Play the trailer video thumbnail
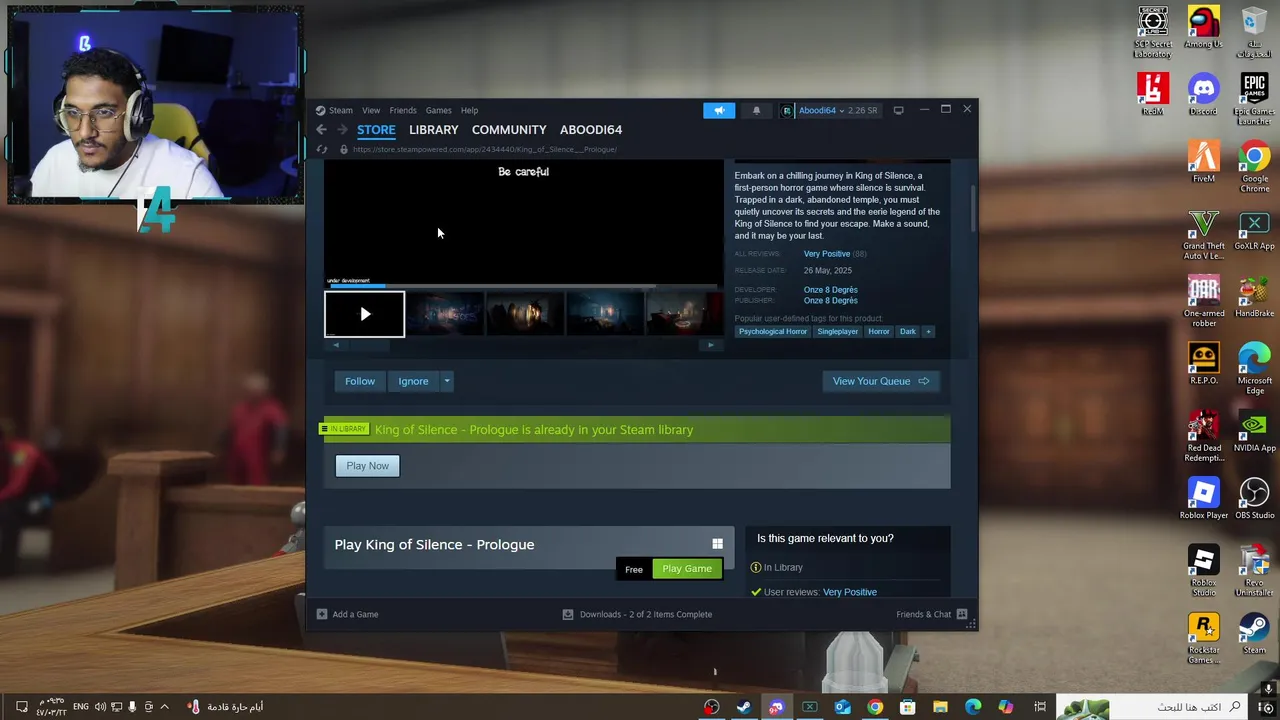 (x=365, y=314)
